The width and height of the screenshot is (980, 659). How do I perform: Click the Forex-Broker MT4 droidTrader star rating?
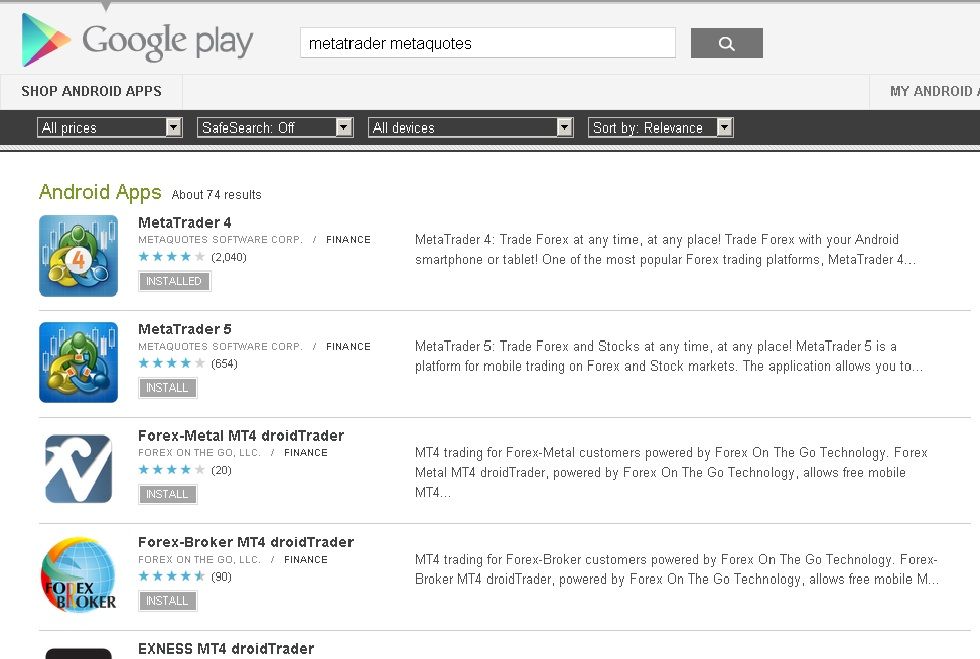point(171,576)
